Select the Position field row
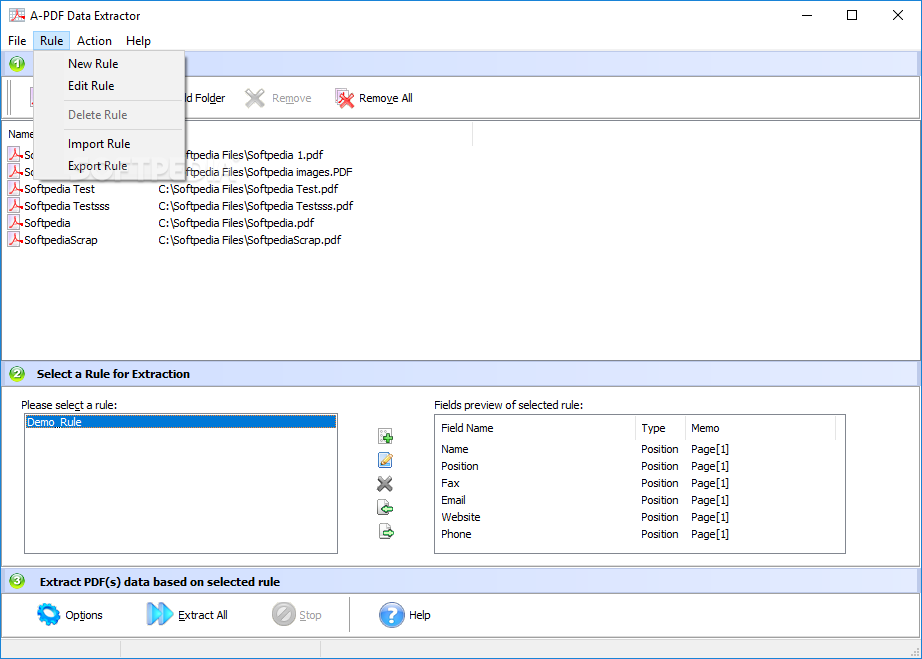 [640, 466]
